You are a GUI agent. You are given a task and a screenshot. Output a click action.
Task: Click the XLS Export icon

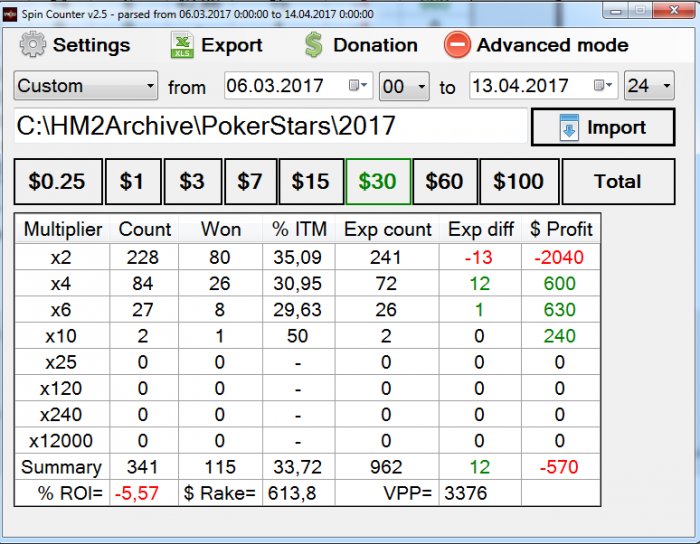click(x=182, y=45)
